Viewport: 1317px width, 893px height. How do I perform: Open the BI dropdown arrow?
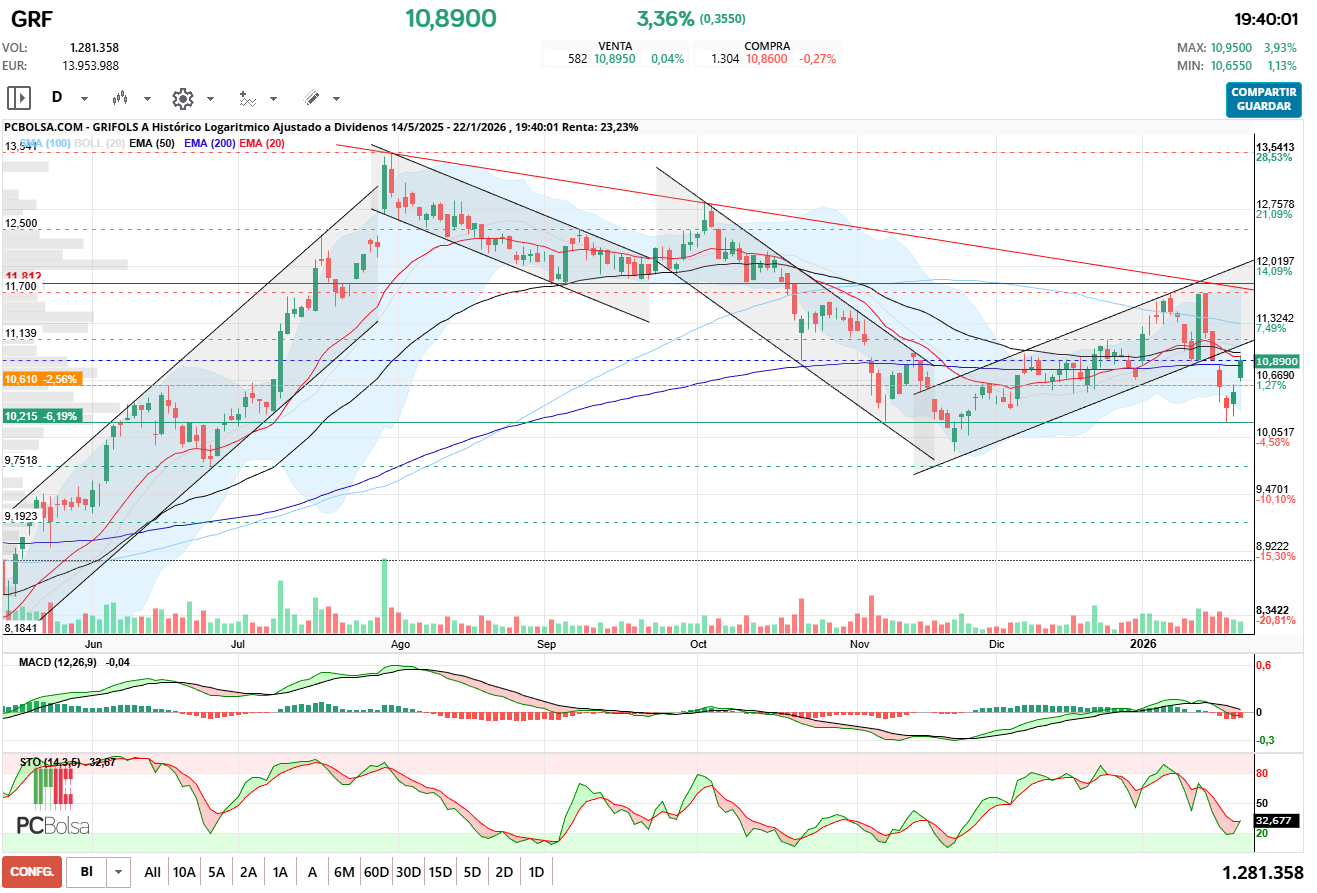119,872
